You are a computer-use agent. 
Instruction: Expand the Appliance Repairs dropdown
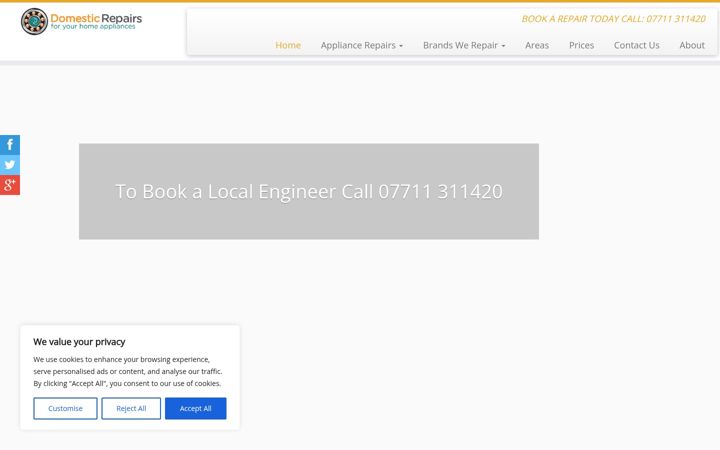click(362, 45)
